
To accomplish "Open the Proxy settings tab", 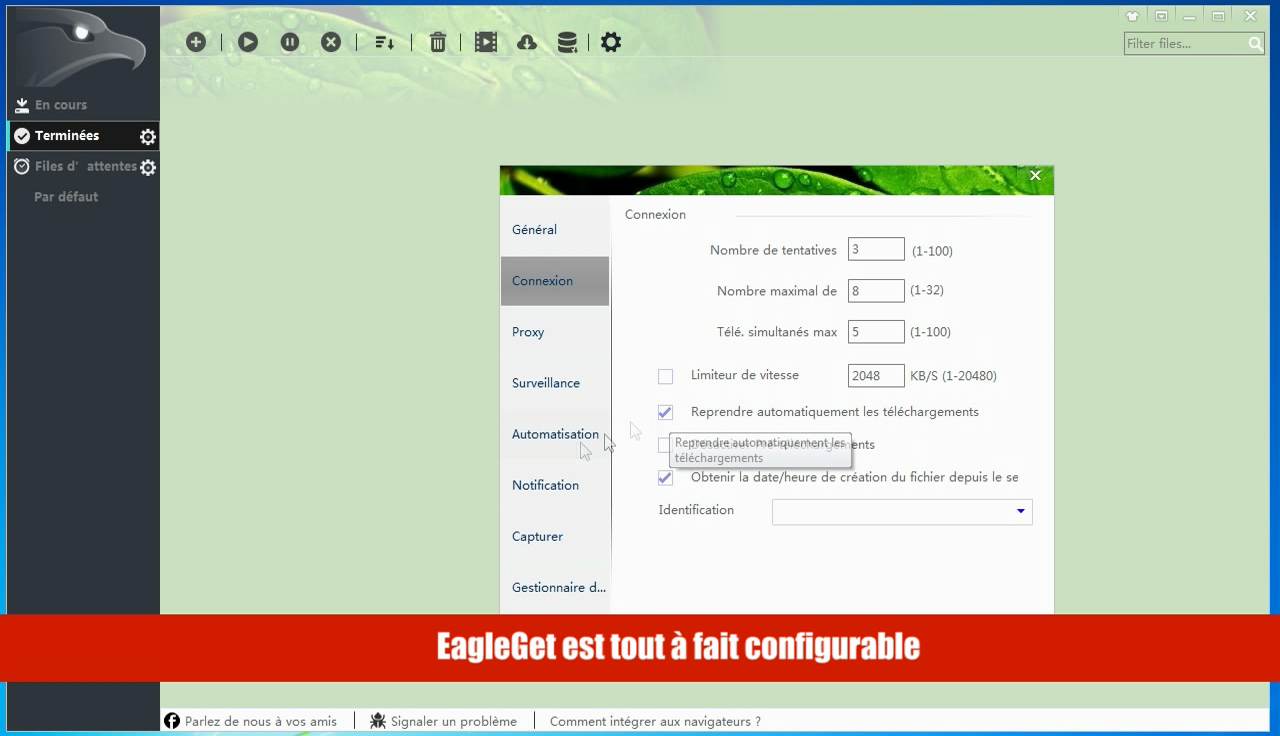I will point(555,332).
